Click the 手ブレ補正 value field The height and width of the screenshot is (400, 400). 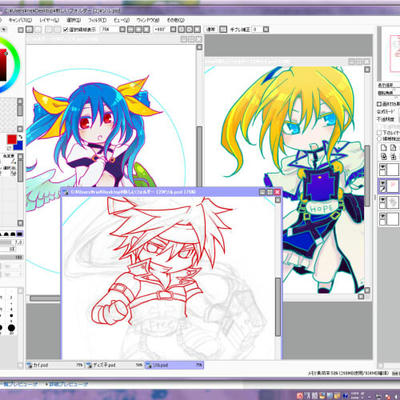click(257, 30)
